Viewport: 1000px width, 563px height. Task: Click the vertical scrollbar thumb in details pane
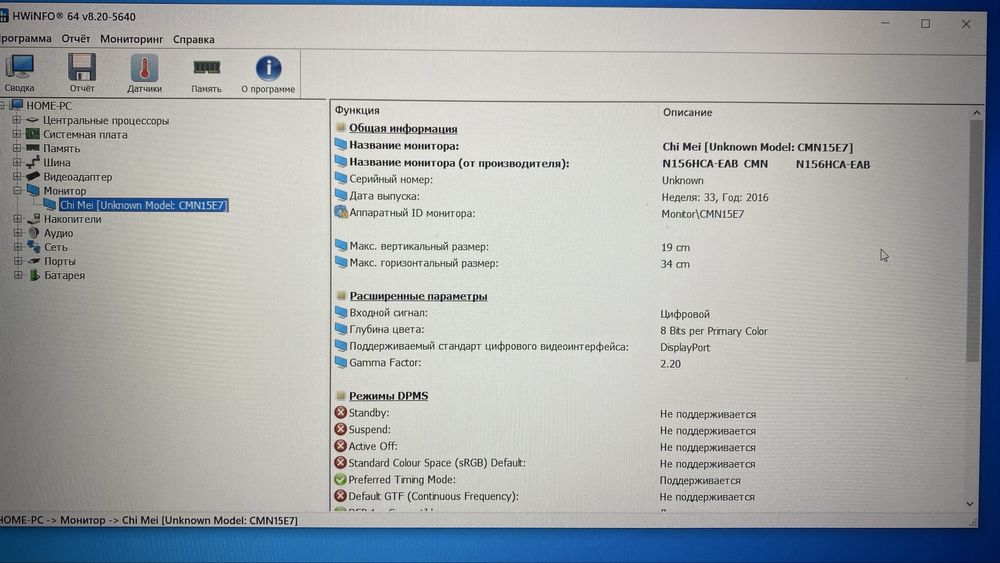[x=974, y=241]
